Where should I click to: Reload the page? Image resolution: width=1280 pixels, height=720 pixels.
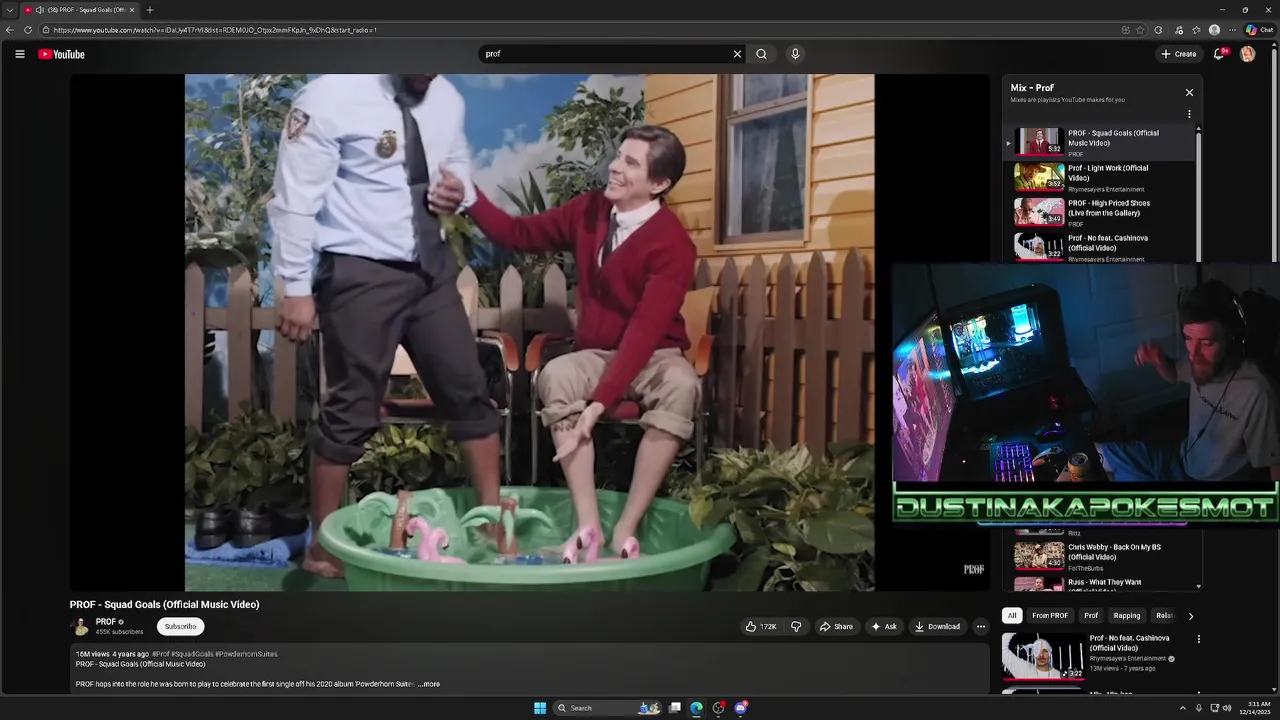click(x=28, y=30)
